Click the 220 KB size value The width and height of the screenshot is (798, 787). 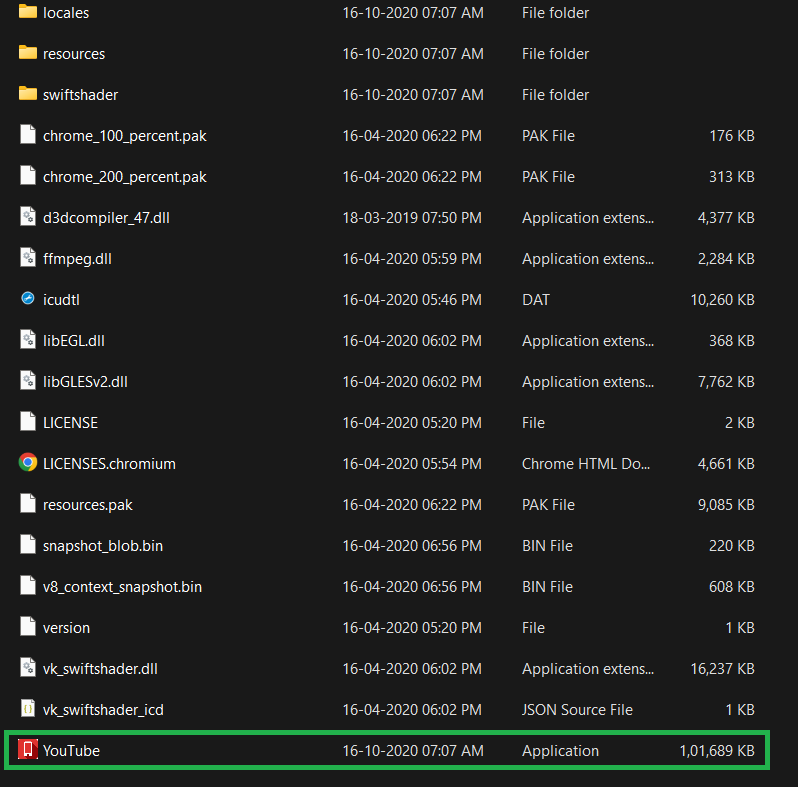click(x=732, y=546)
